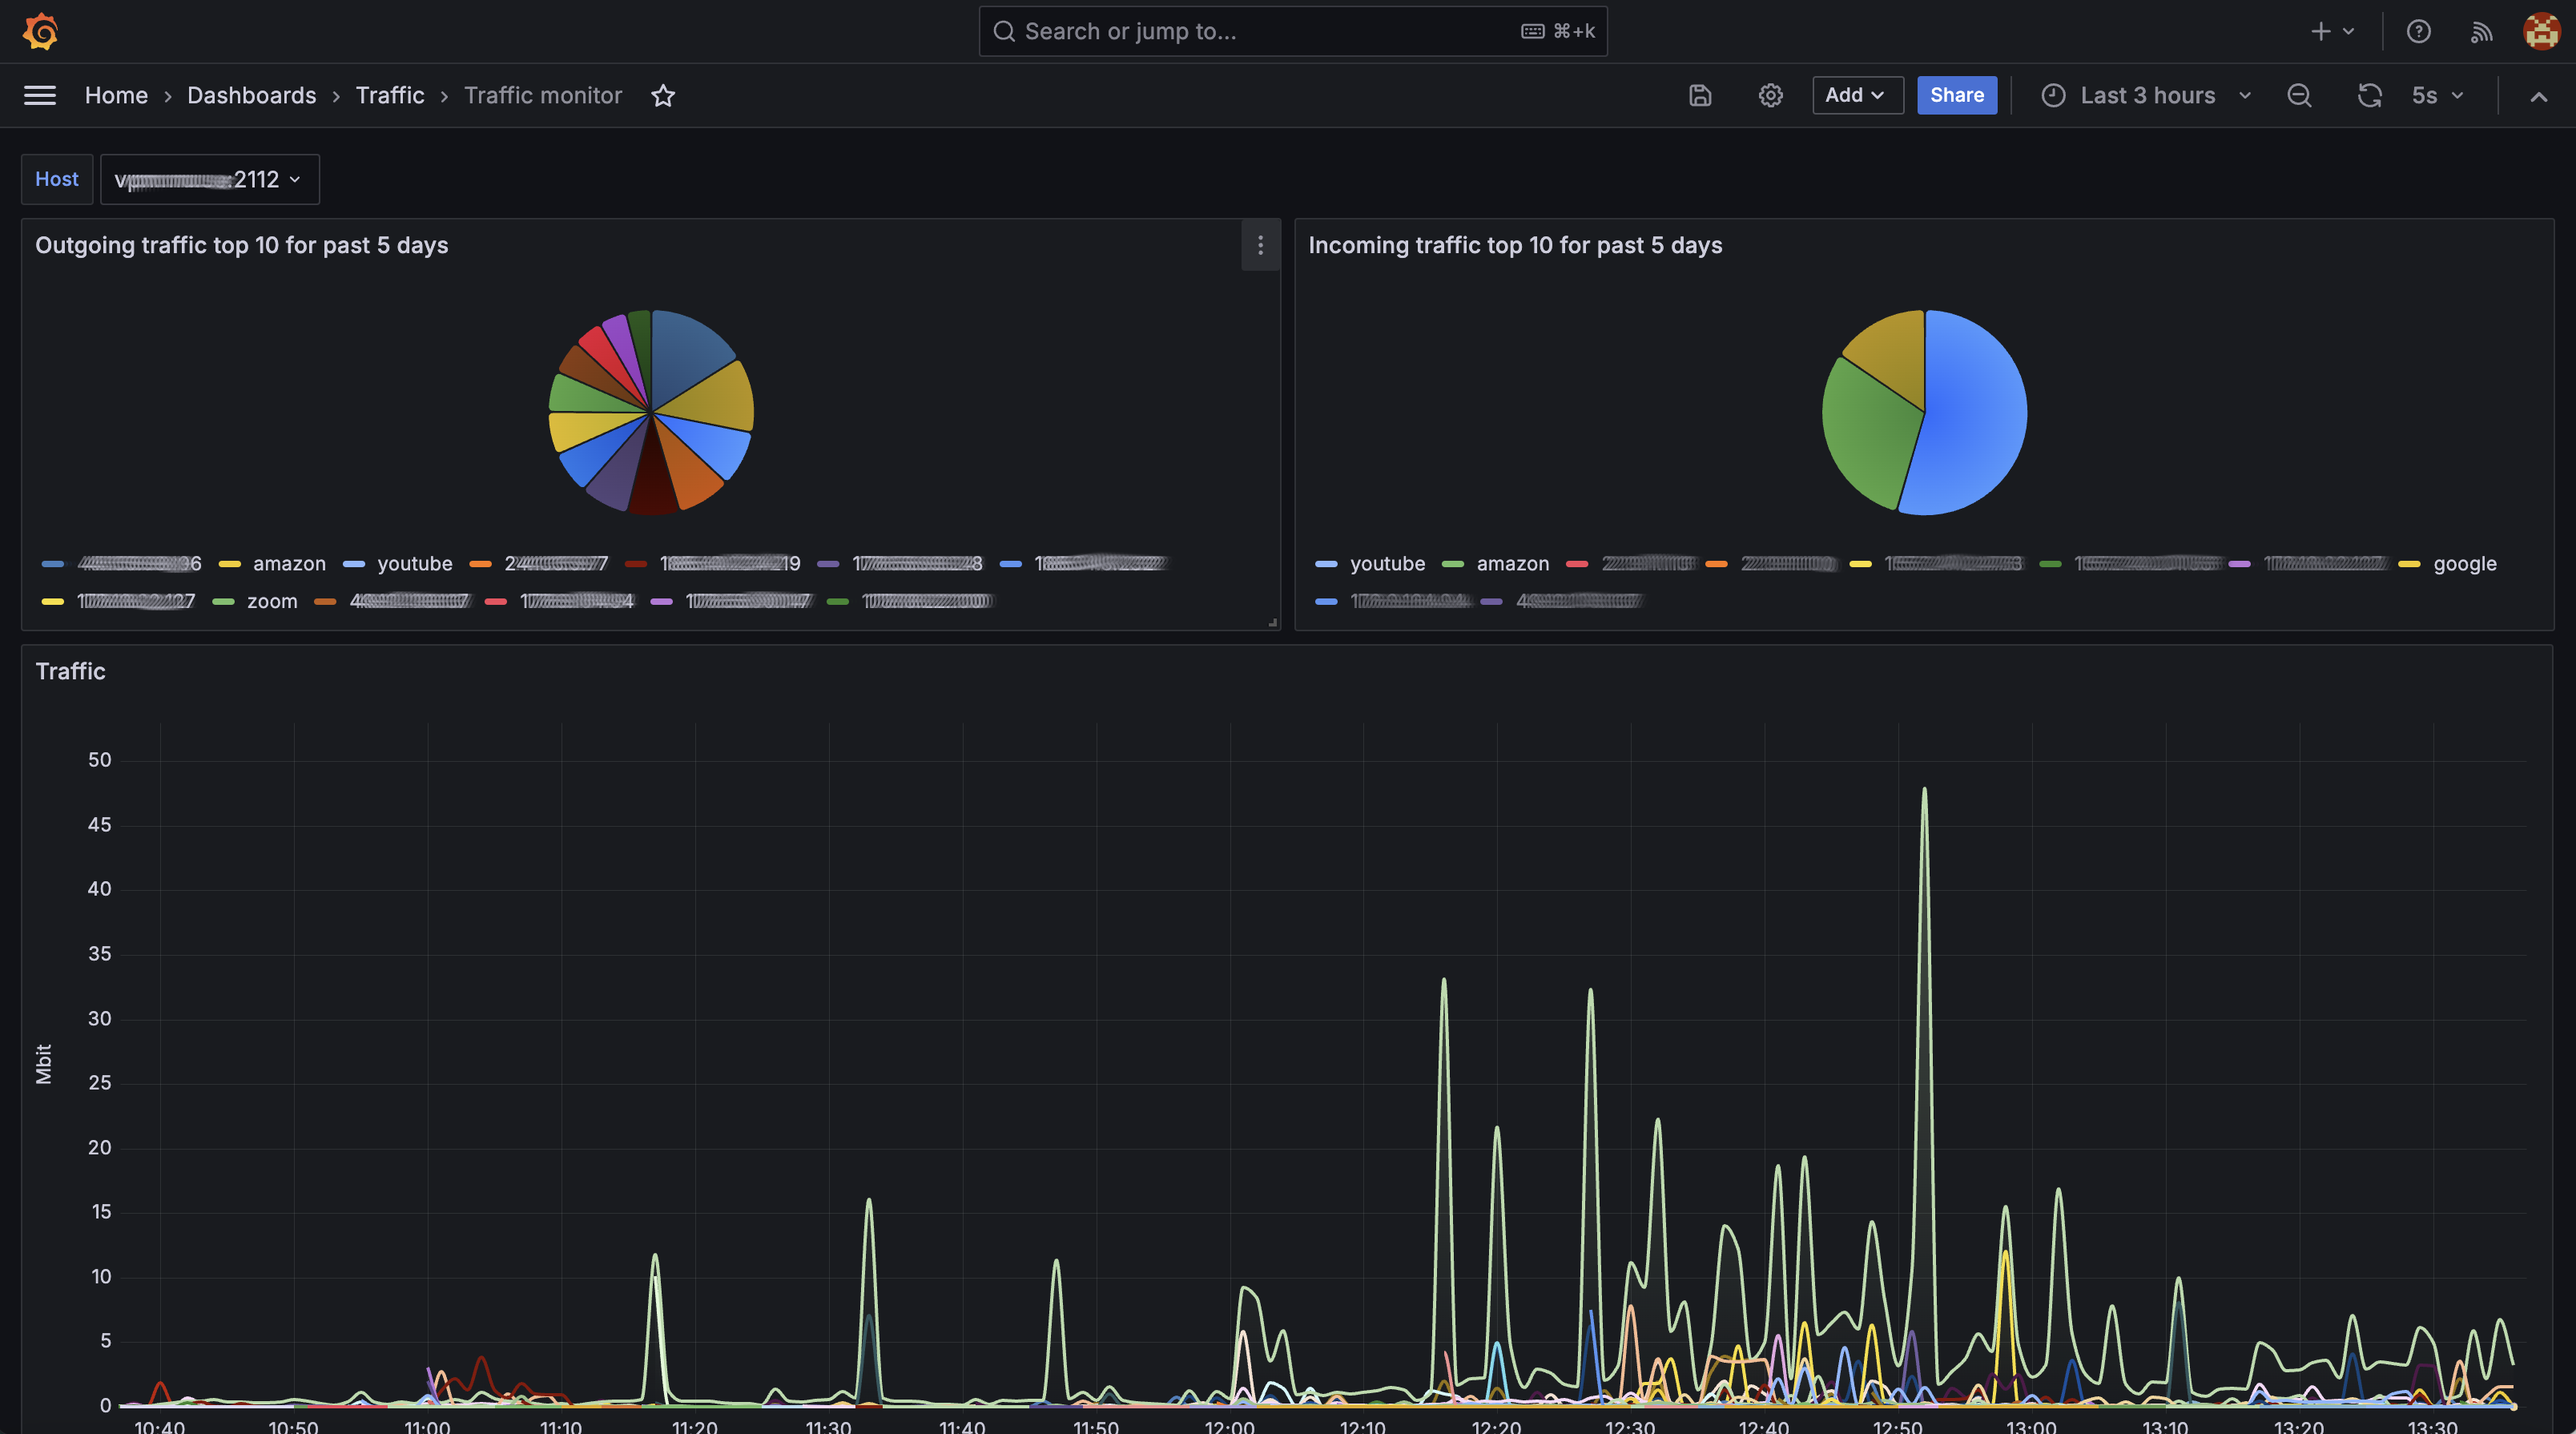Star the Traffic monitor dashboard

click(663, 95)
